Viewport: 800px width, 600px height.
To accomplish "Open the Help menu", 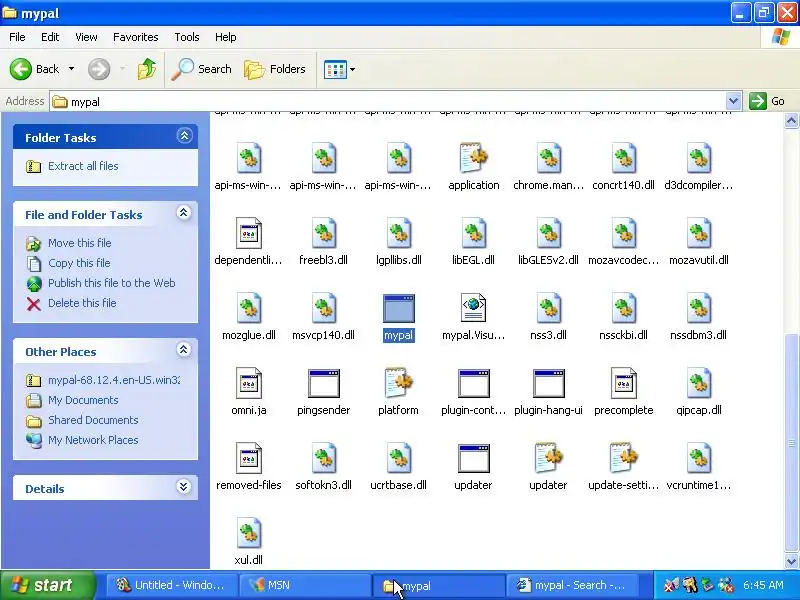I will pyautogui.click(x=226, y=37).
